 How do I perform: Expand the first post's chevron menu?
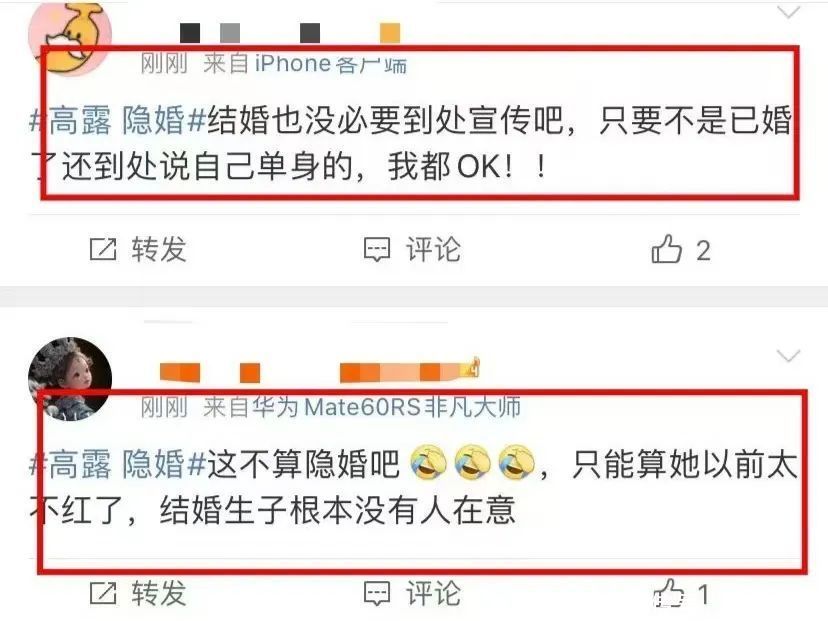pos(788,12)
